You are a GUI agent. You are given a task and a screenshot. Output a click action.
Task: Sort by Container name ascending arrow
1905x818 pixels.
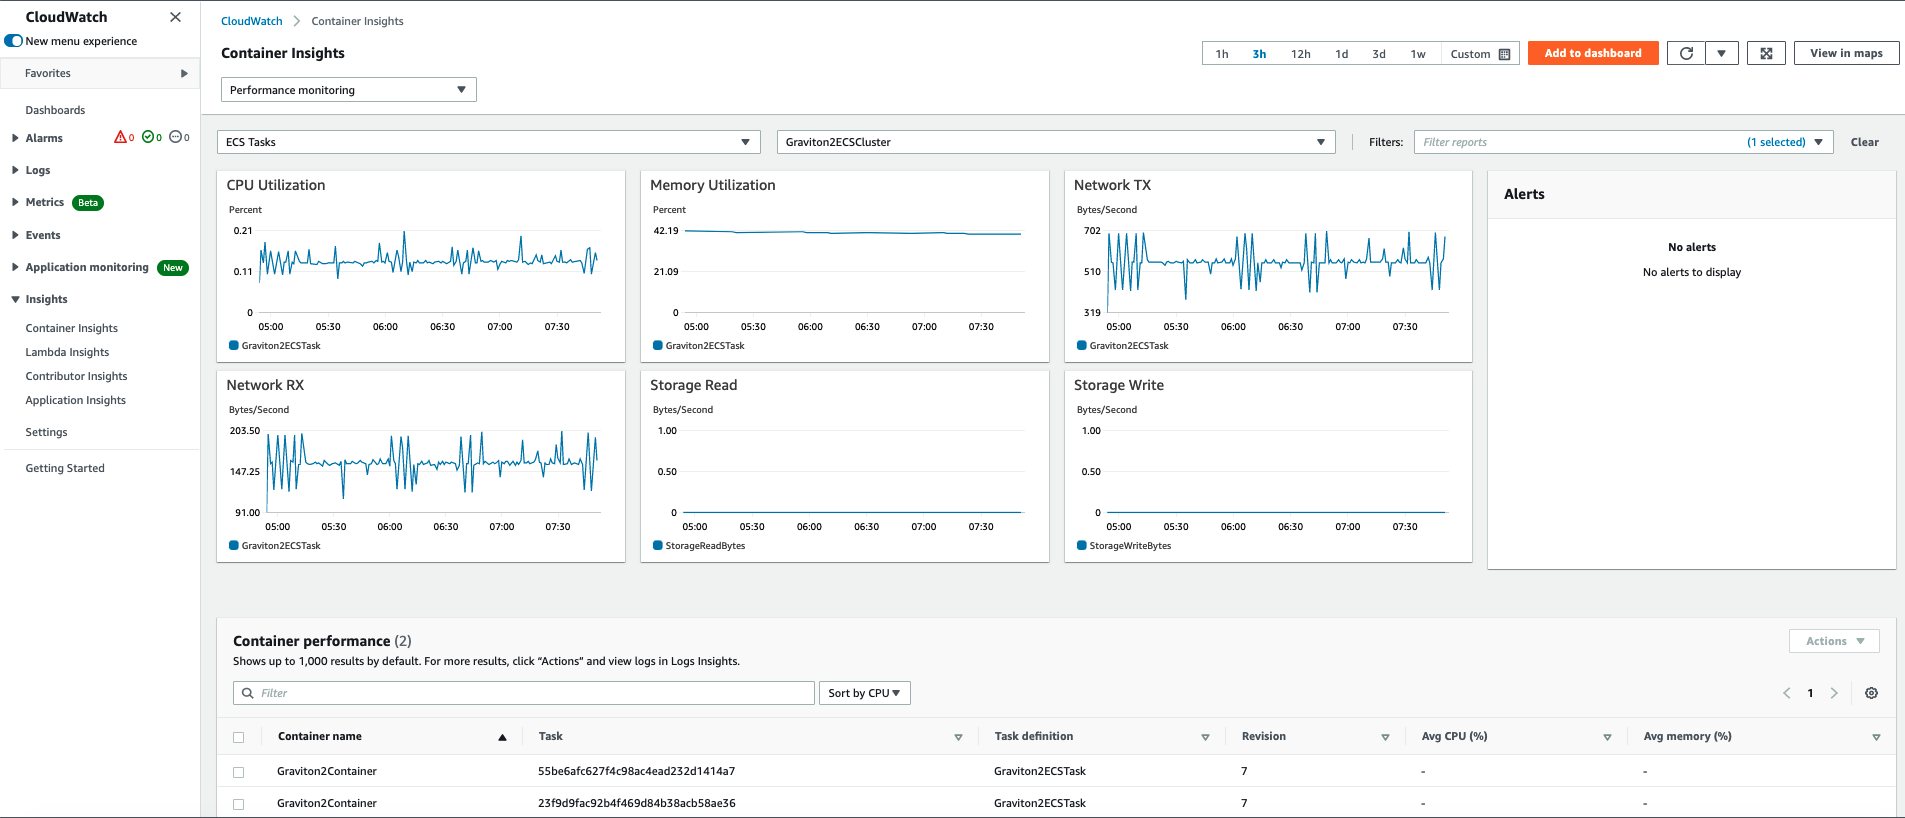click(x=502, y=737)
